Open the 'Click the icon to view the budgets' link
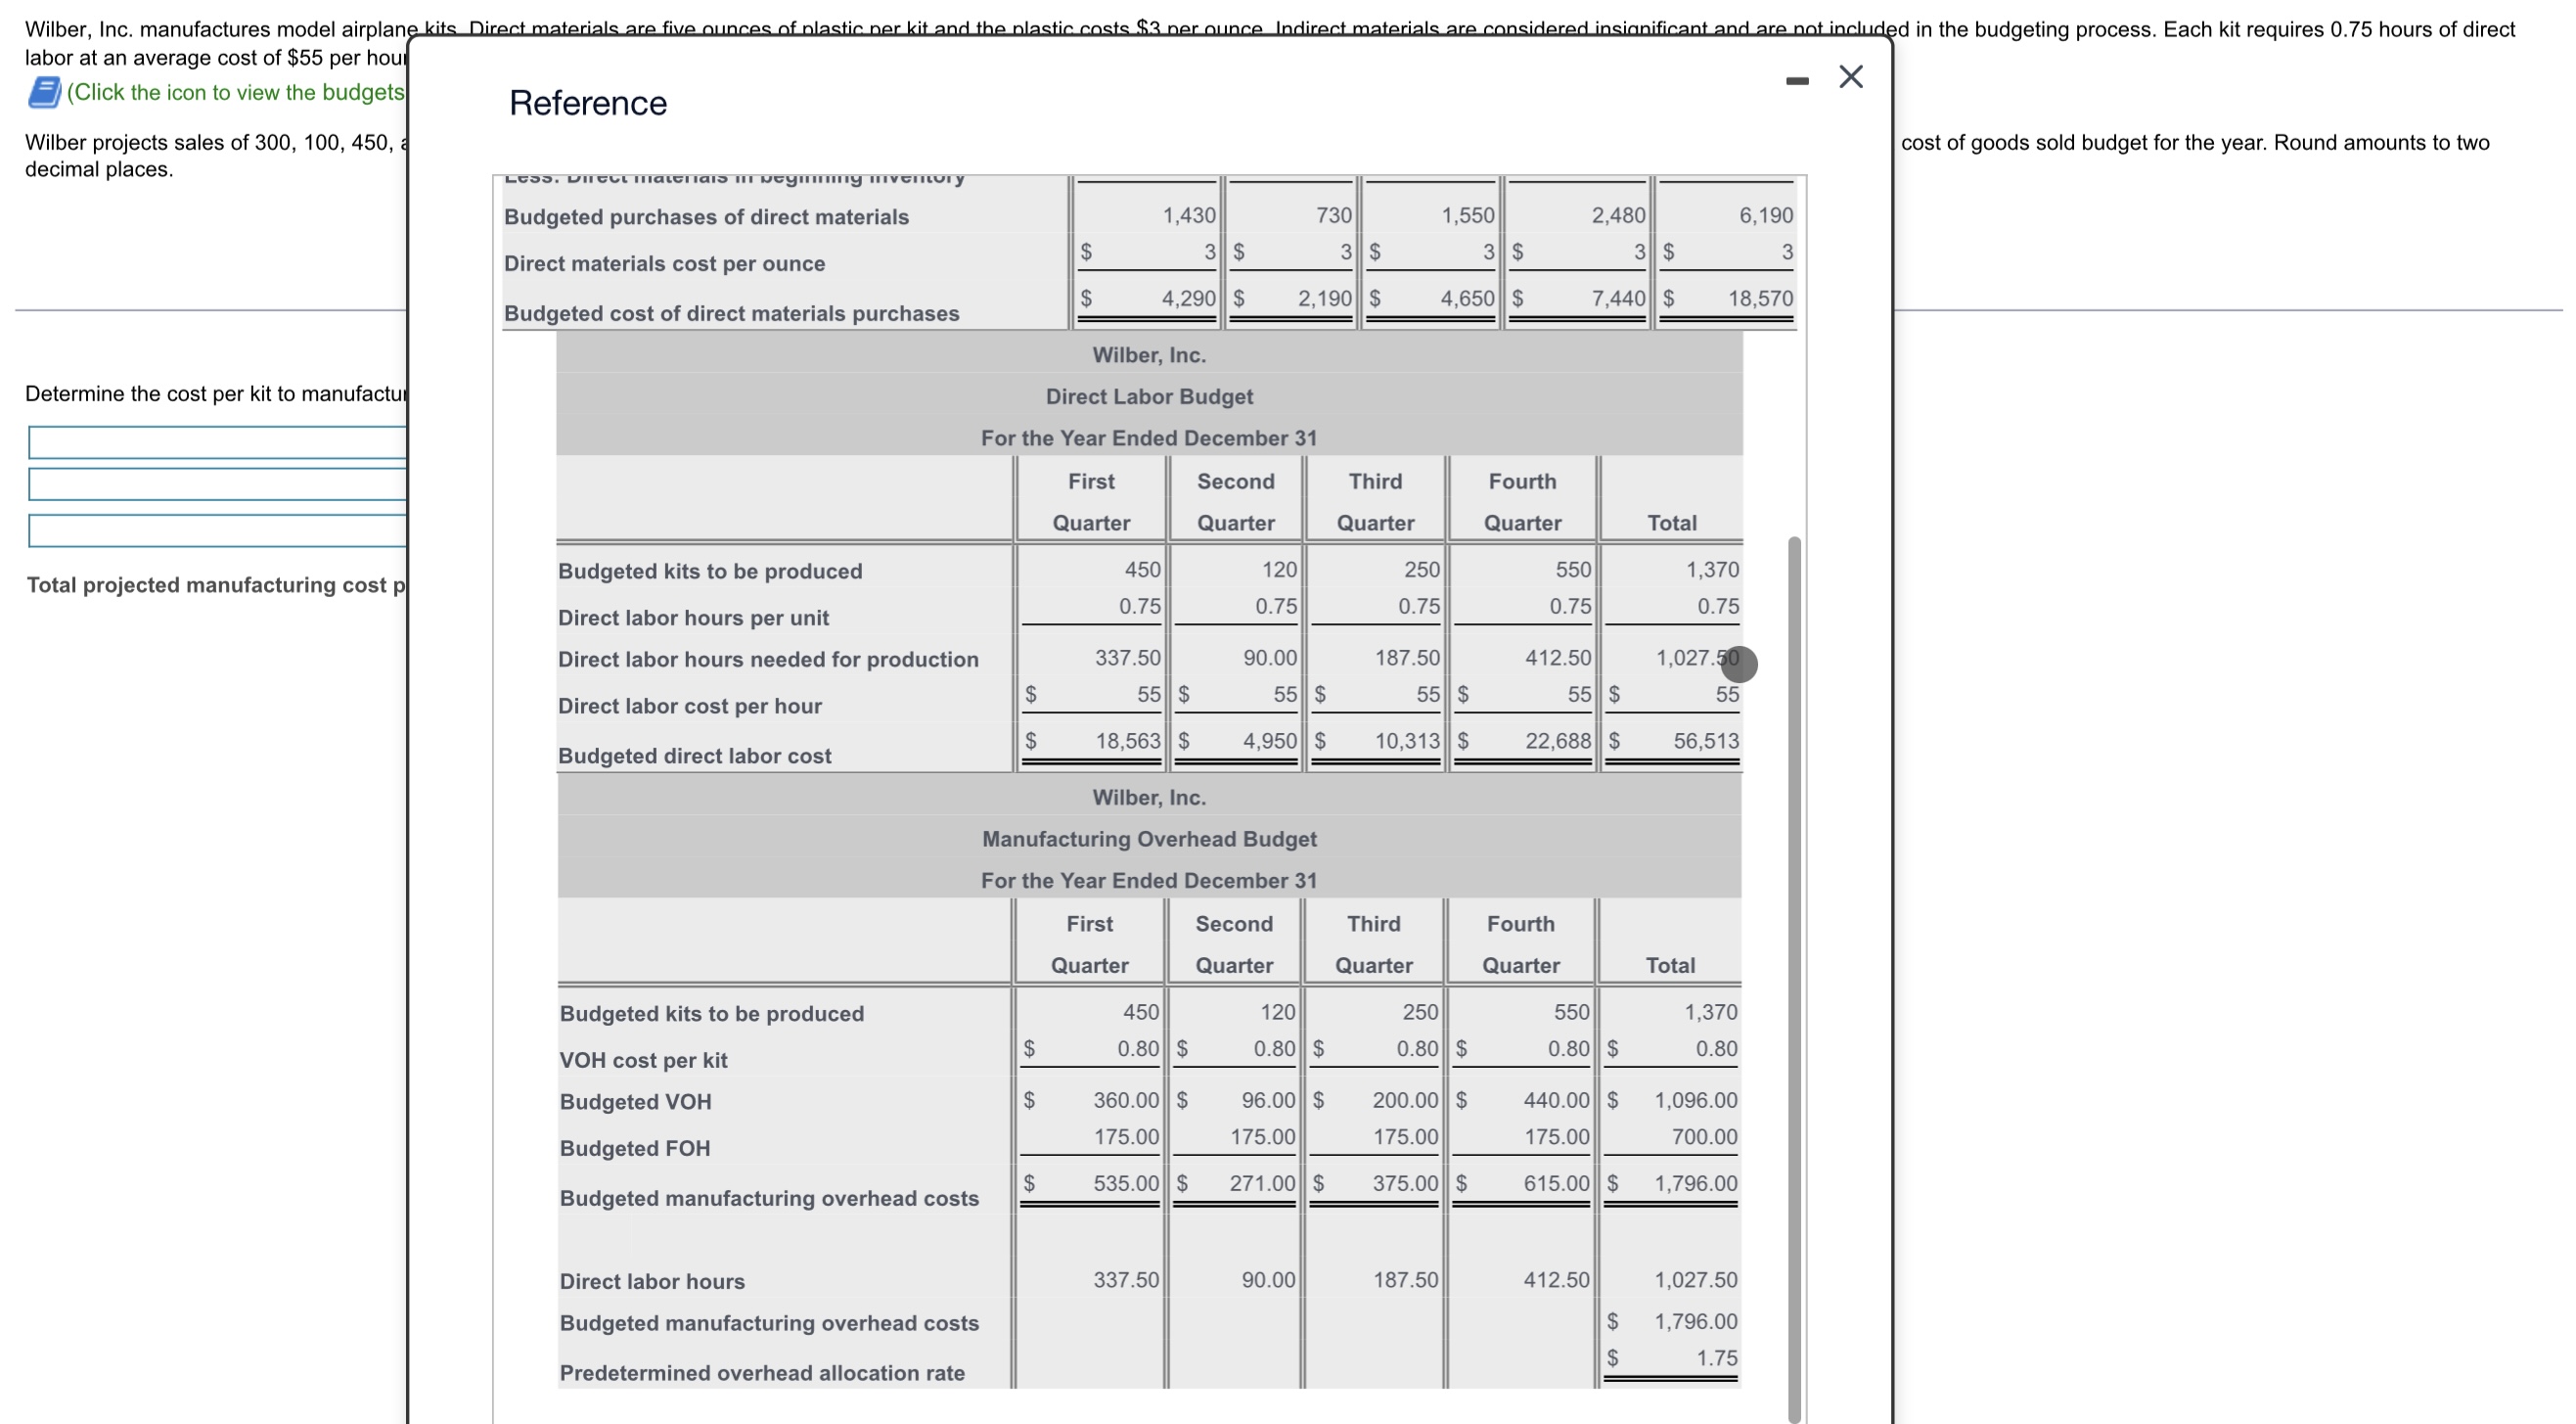This screenshot has width=2576, height=1424. [x=236, y=92]
